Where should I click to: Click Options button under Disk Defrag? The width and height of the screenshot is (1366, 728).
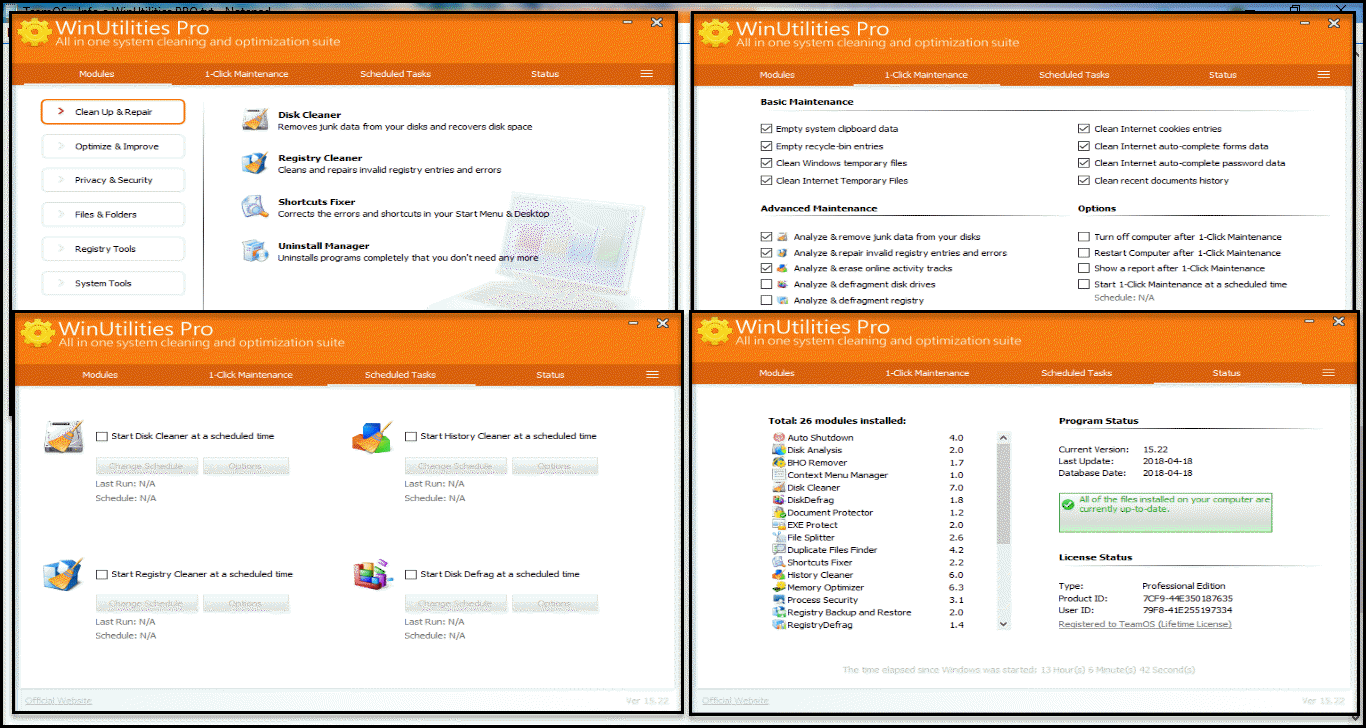point(554,604)
